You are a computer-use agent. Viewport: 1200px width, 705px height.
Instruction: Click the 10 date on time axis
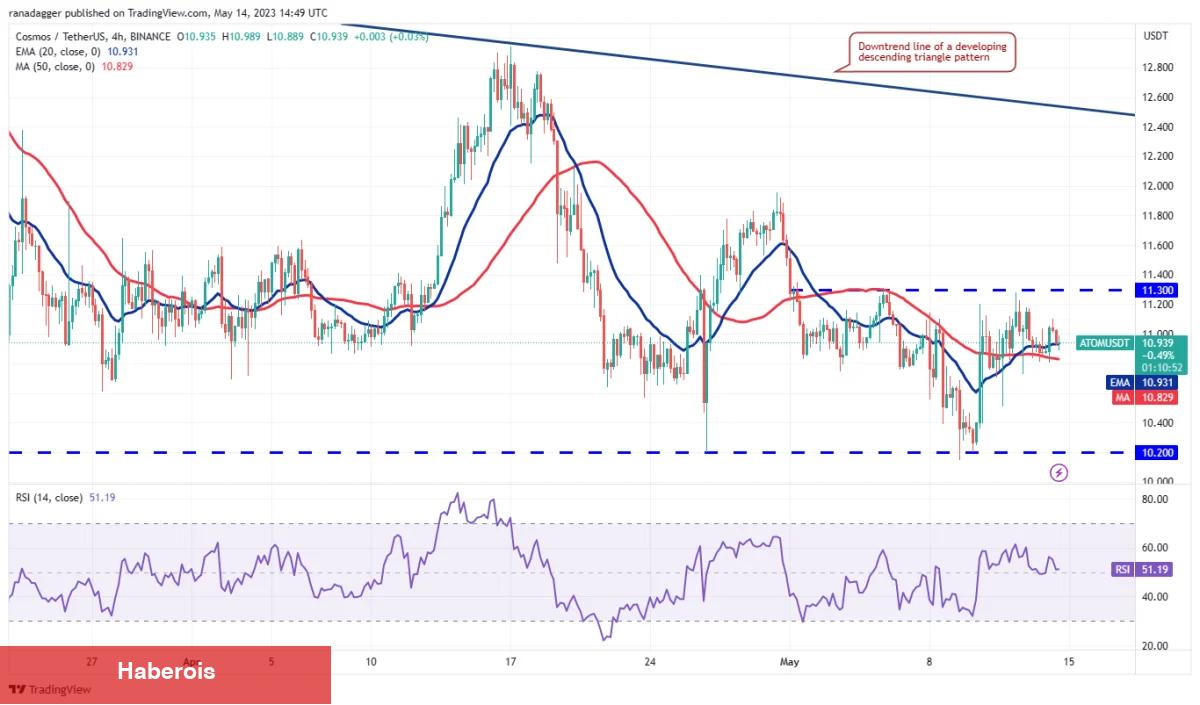click(370, 662)
